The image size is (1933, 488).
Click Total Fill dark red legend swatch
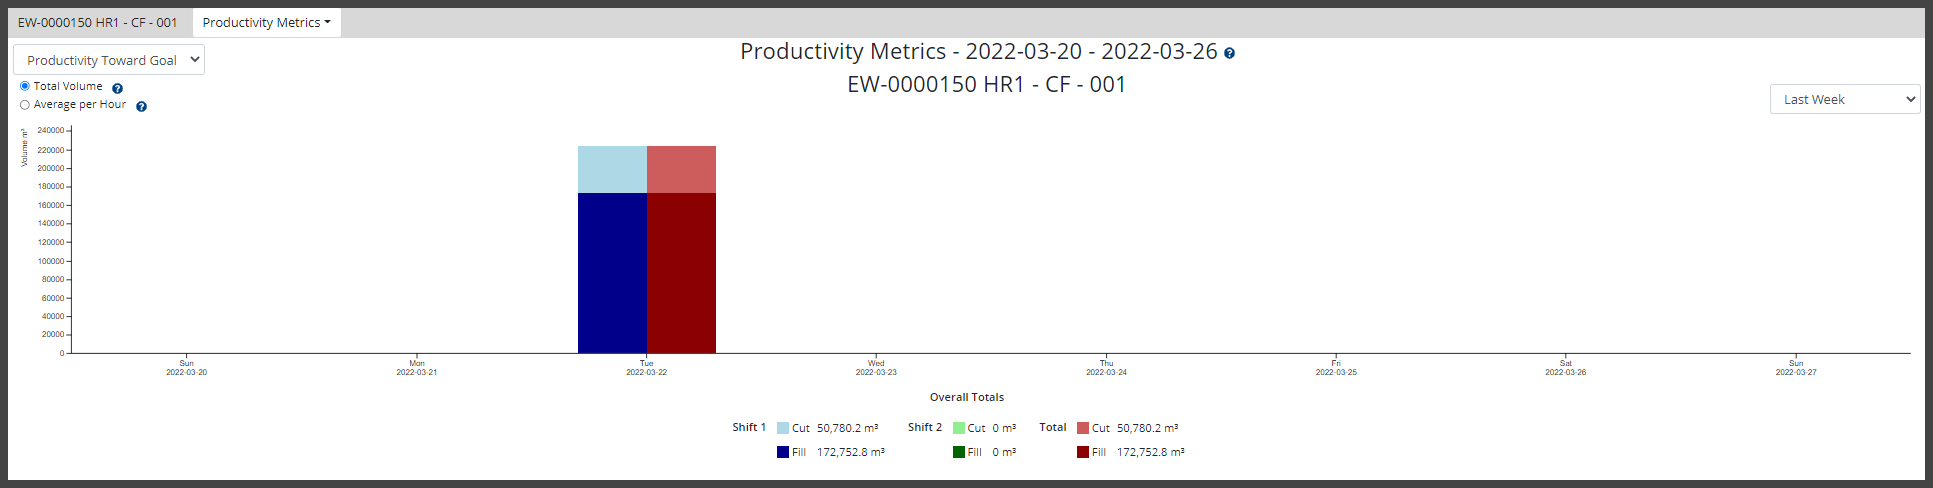1083,452
